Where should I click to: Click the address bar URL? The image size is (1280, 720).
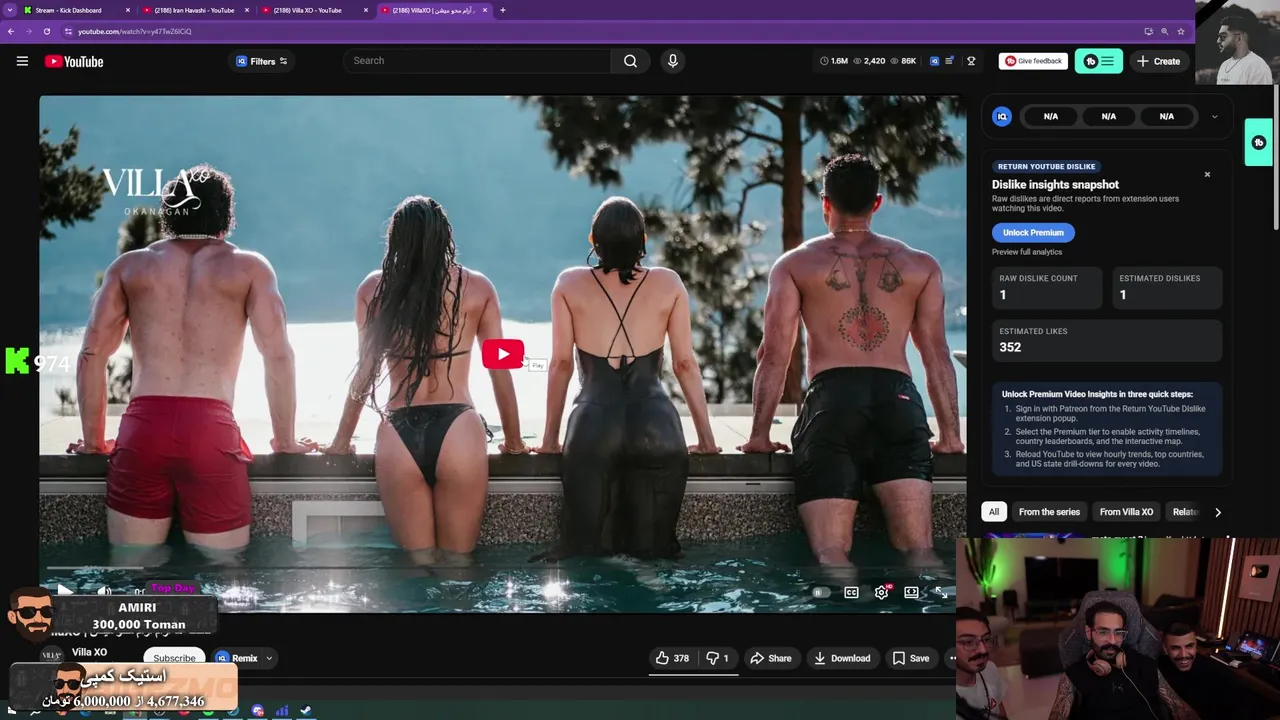[x=134, y=31]
